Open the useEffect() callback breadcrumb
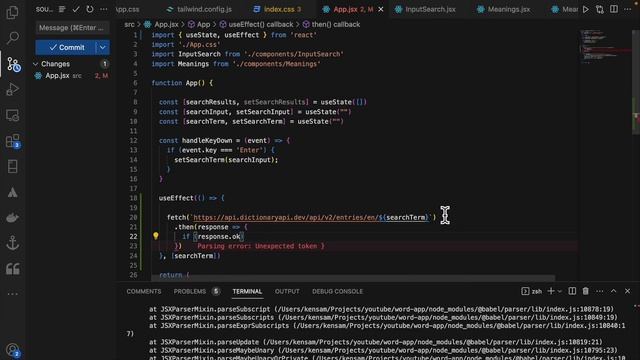This screenshot has width=640, height=360. click(256, 24)
